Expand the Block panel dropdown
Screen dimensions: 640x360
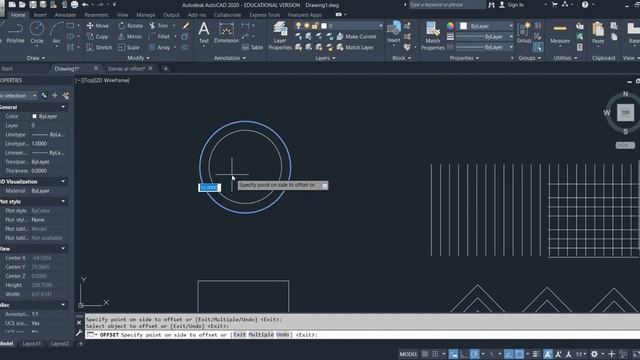402,58
